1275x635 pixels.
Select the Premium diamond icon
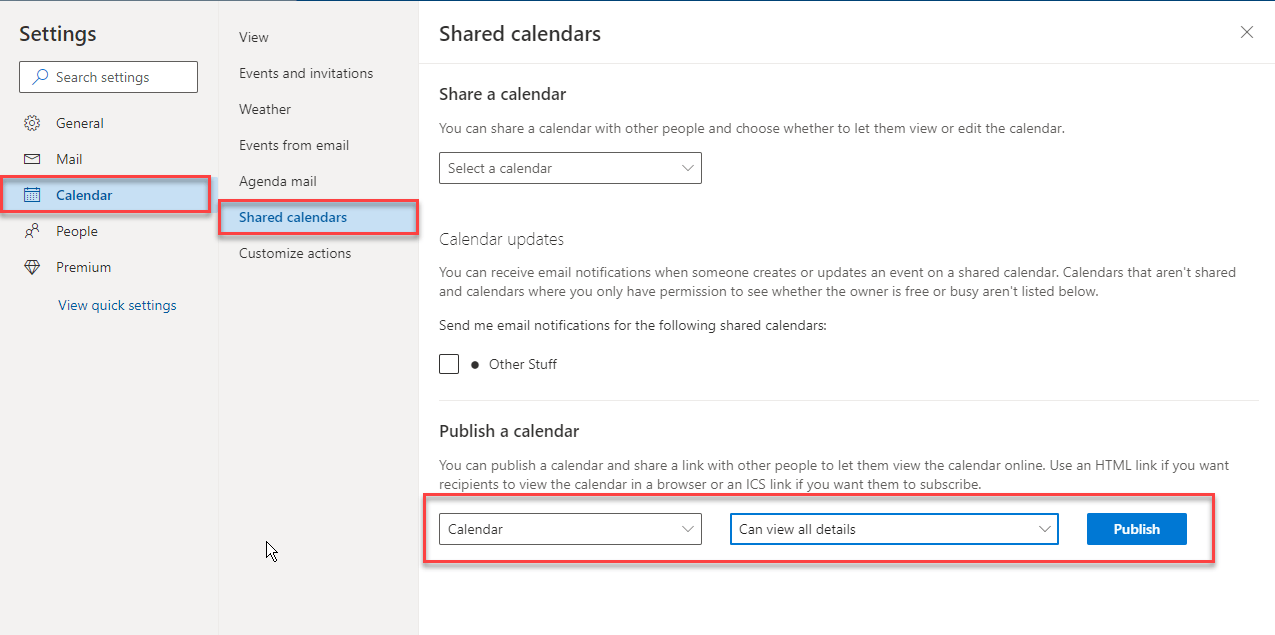pos(33,266)
